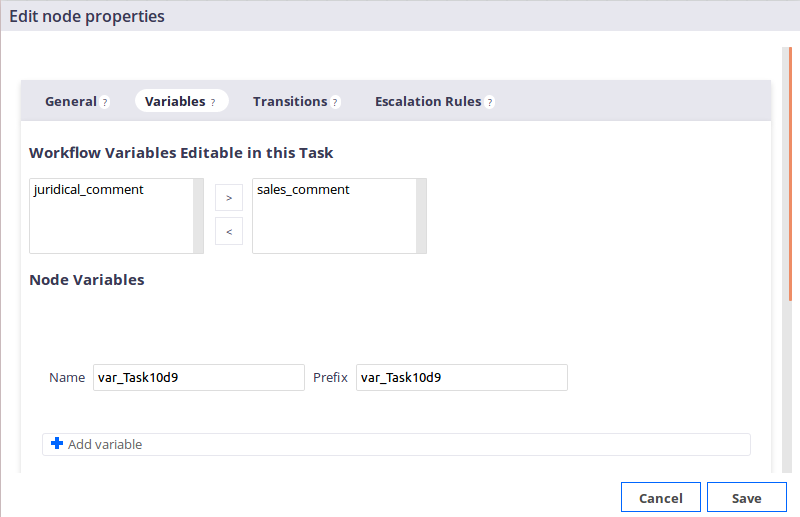Click the scrollbar of the juridical_comment listbox
This screenshot has height=517, width=800.
[x=198, y=216]
